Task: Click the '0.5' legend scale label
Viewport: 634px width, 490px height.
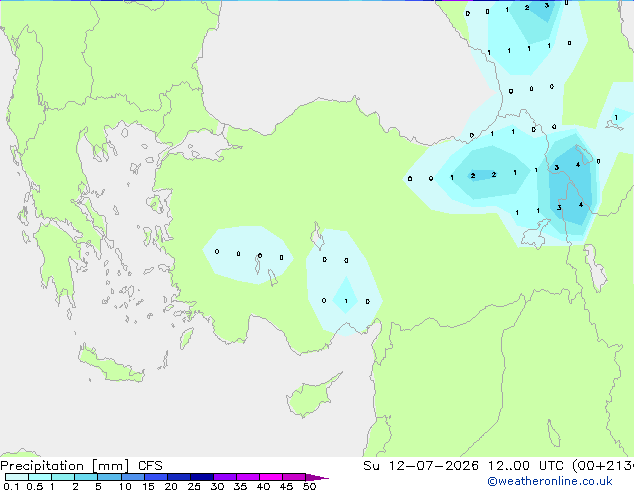Action: 35,486
